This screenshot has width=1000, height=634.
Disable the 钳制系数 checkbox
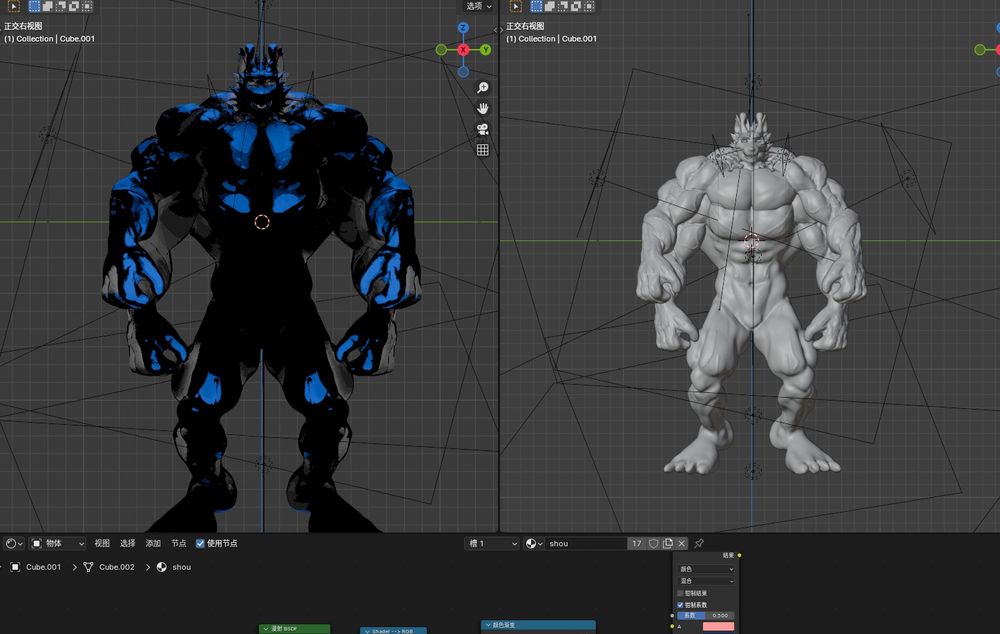[x=681, y=605]
